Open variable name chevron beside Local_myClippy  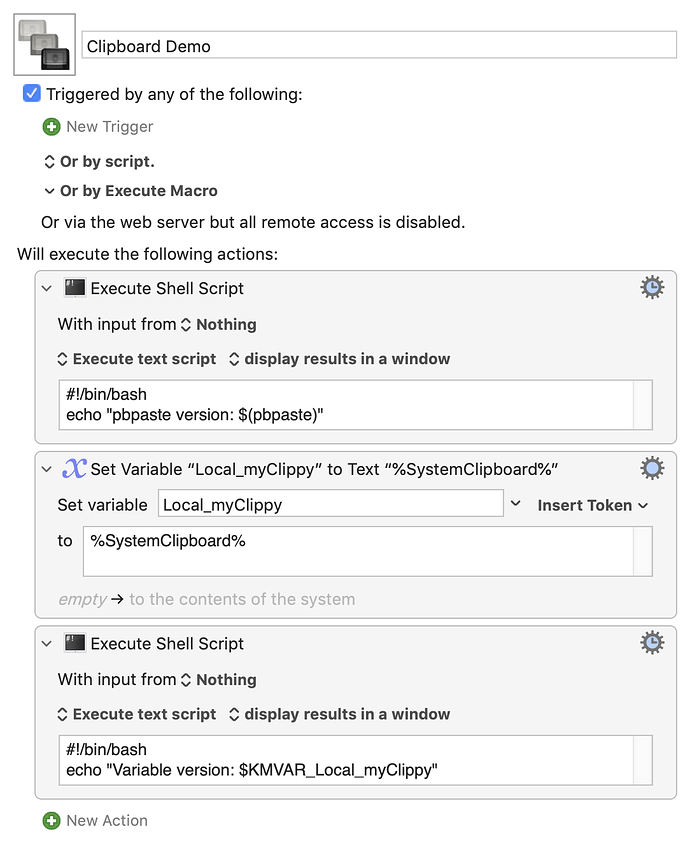515,504
